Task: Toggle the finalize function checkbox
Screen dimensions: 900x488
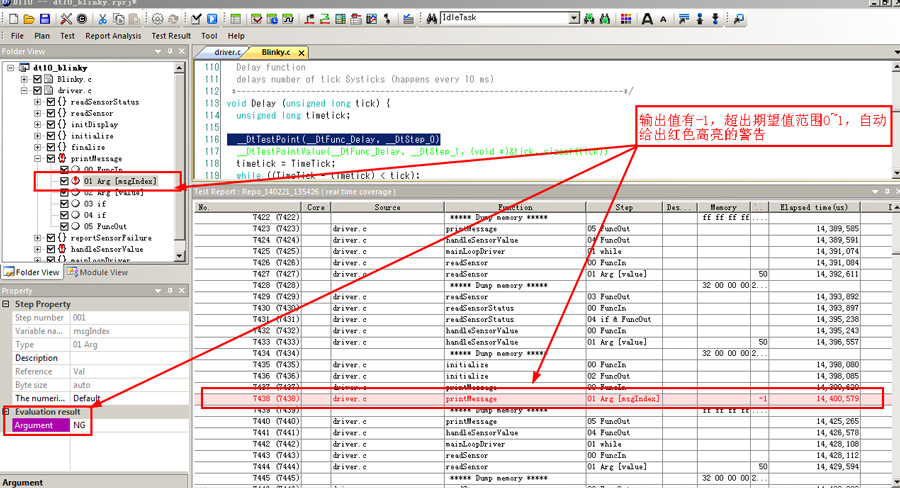Action: pyautogui.click(x=51, y=147)
